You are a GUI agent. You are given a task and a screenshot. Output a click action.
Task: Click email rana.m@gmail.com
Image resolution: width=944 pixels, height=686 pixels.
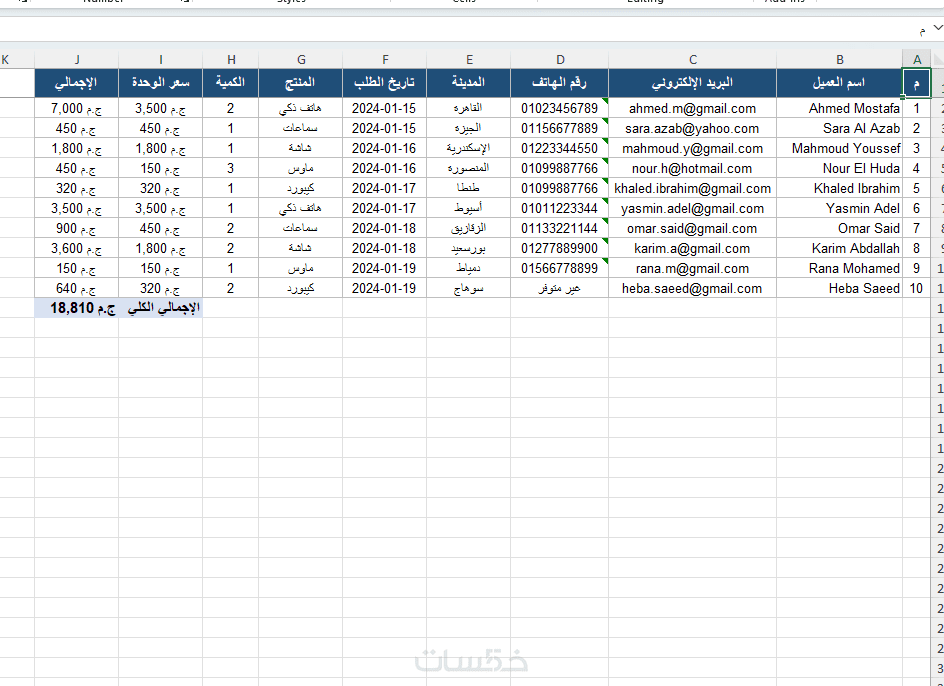[692, 268]
